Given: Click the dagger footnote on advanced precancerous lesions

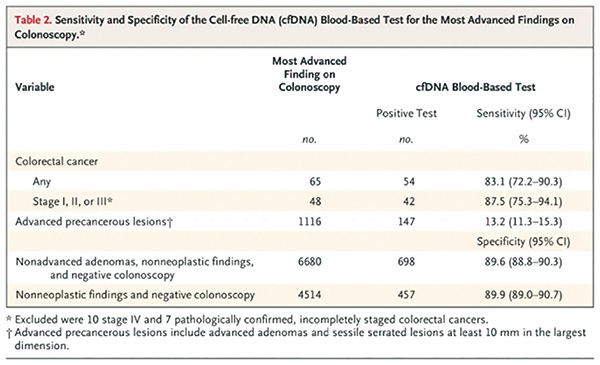Looking at the screenshot, I should point(297,339).
